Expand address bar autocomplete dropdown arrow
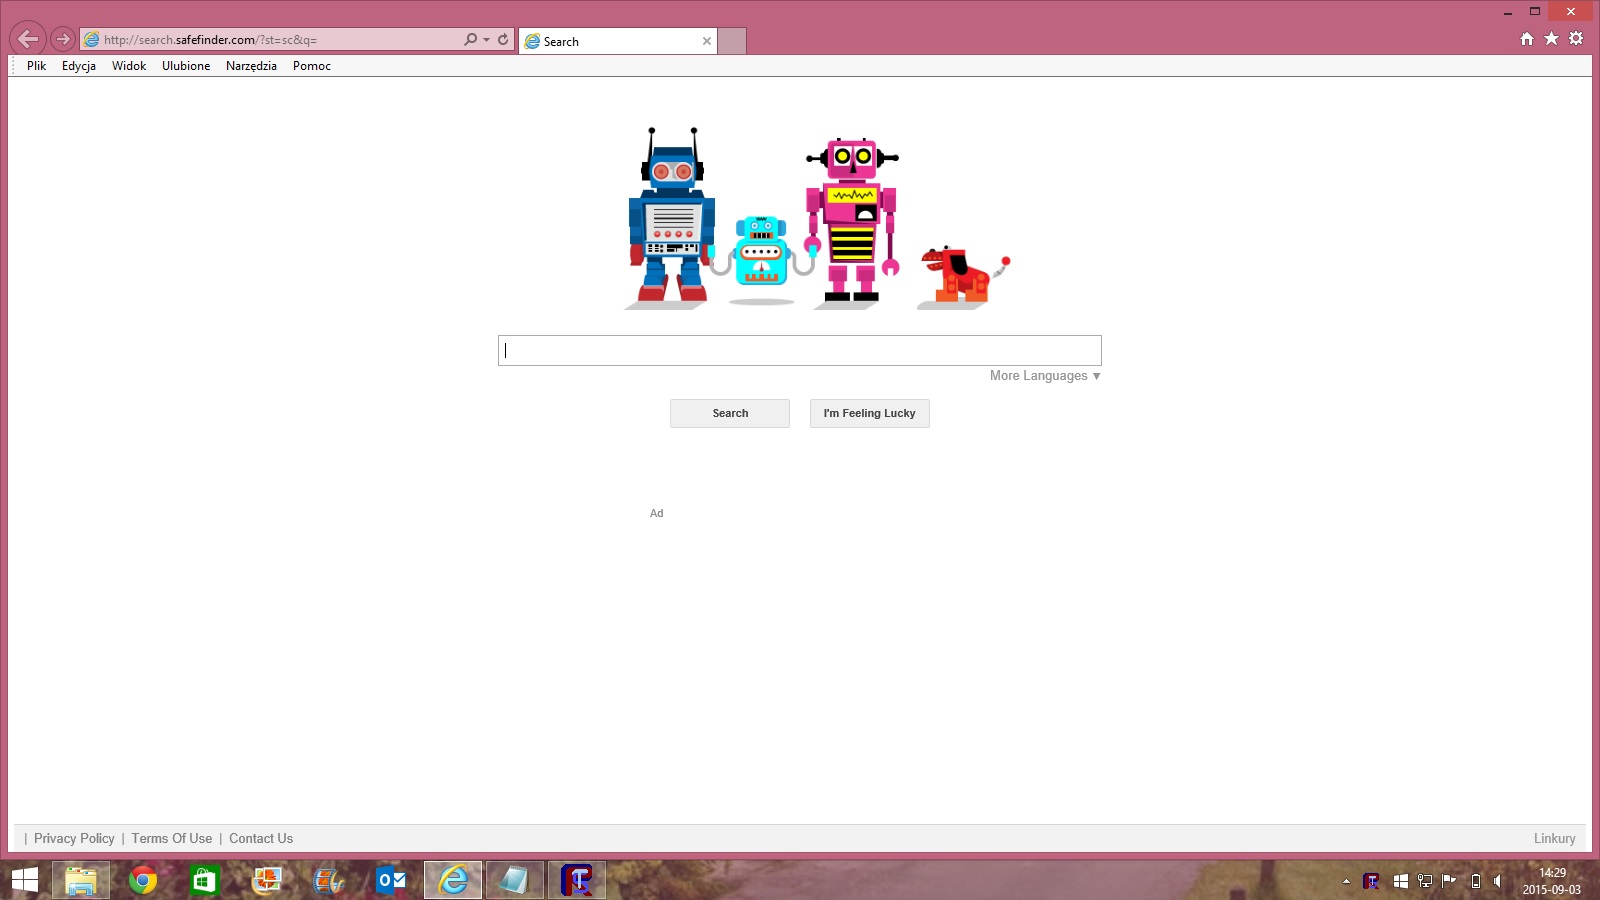 tap(487, 40)
